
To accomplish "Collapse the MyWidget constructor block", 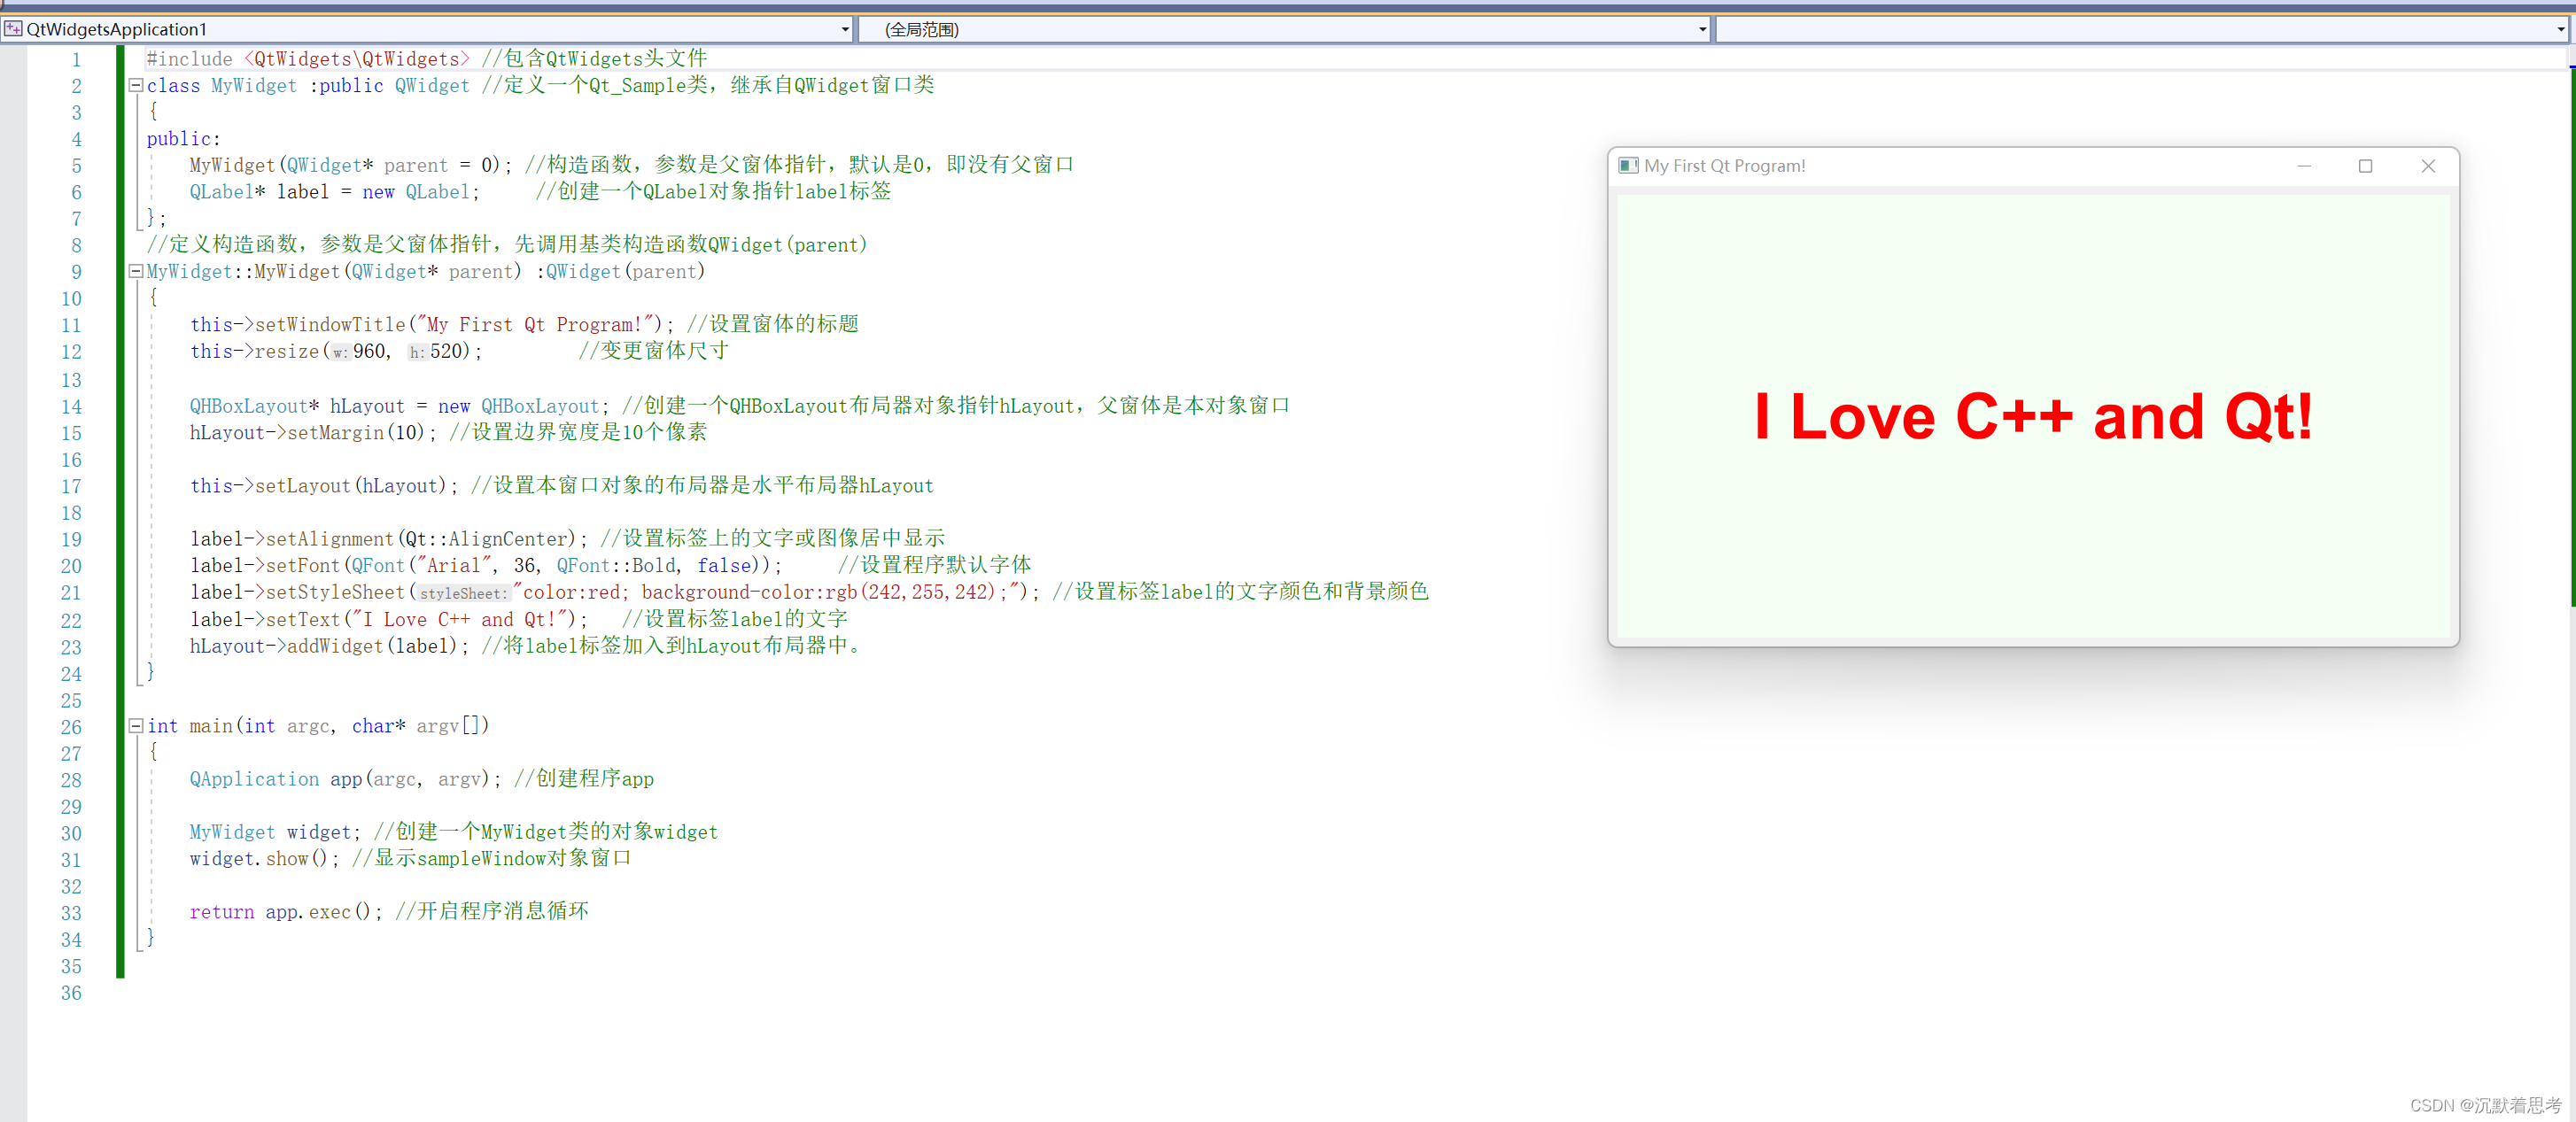I will coord(136,271).
